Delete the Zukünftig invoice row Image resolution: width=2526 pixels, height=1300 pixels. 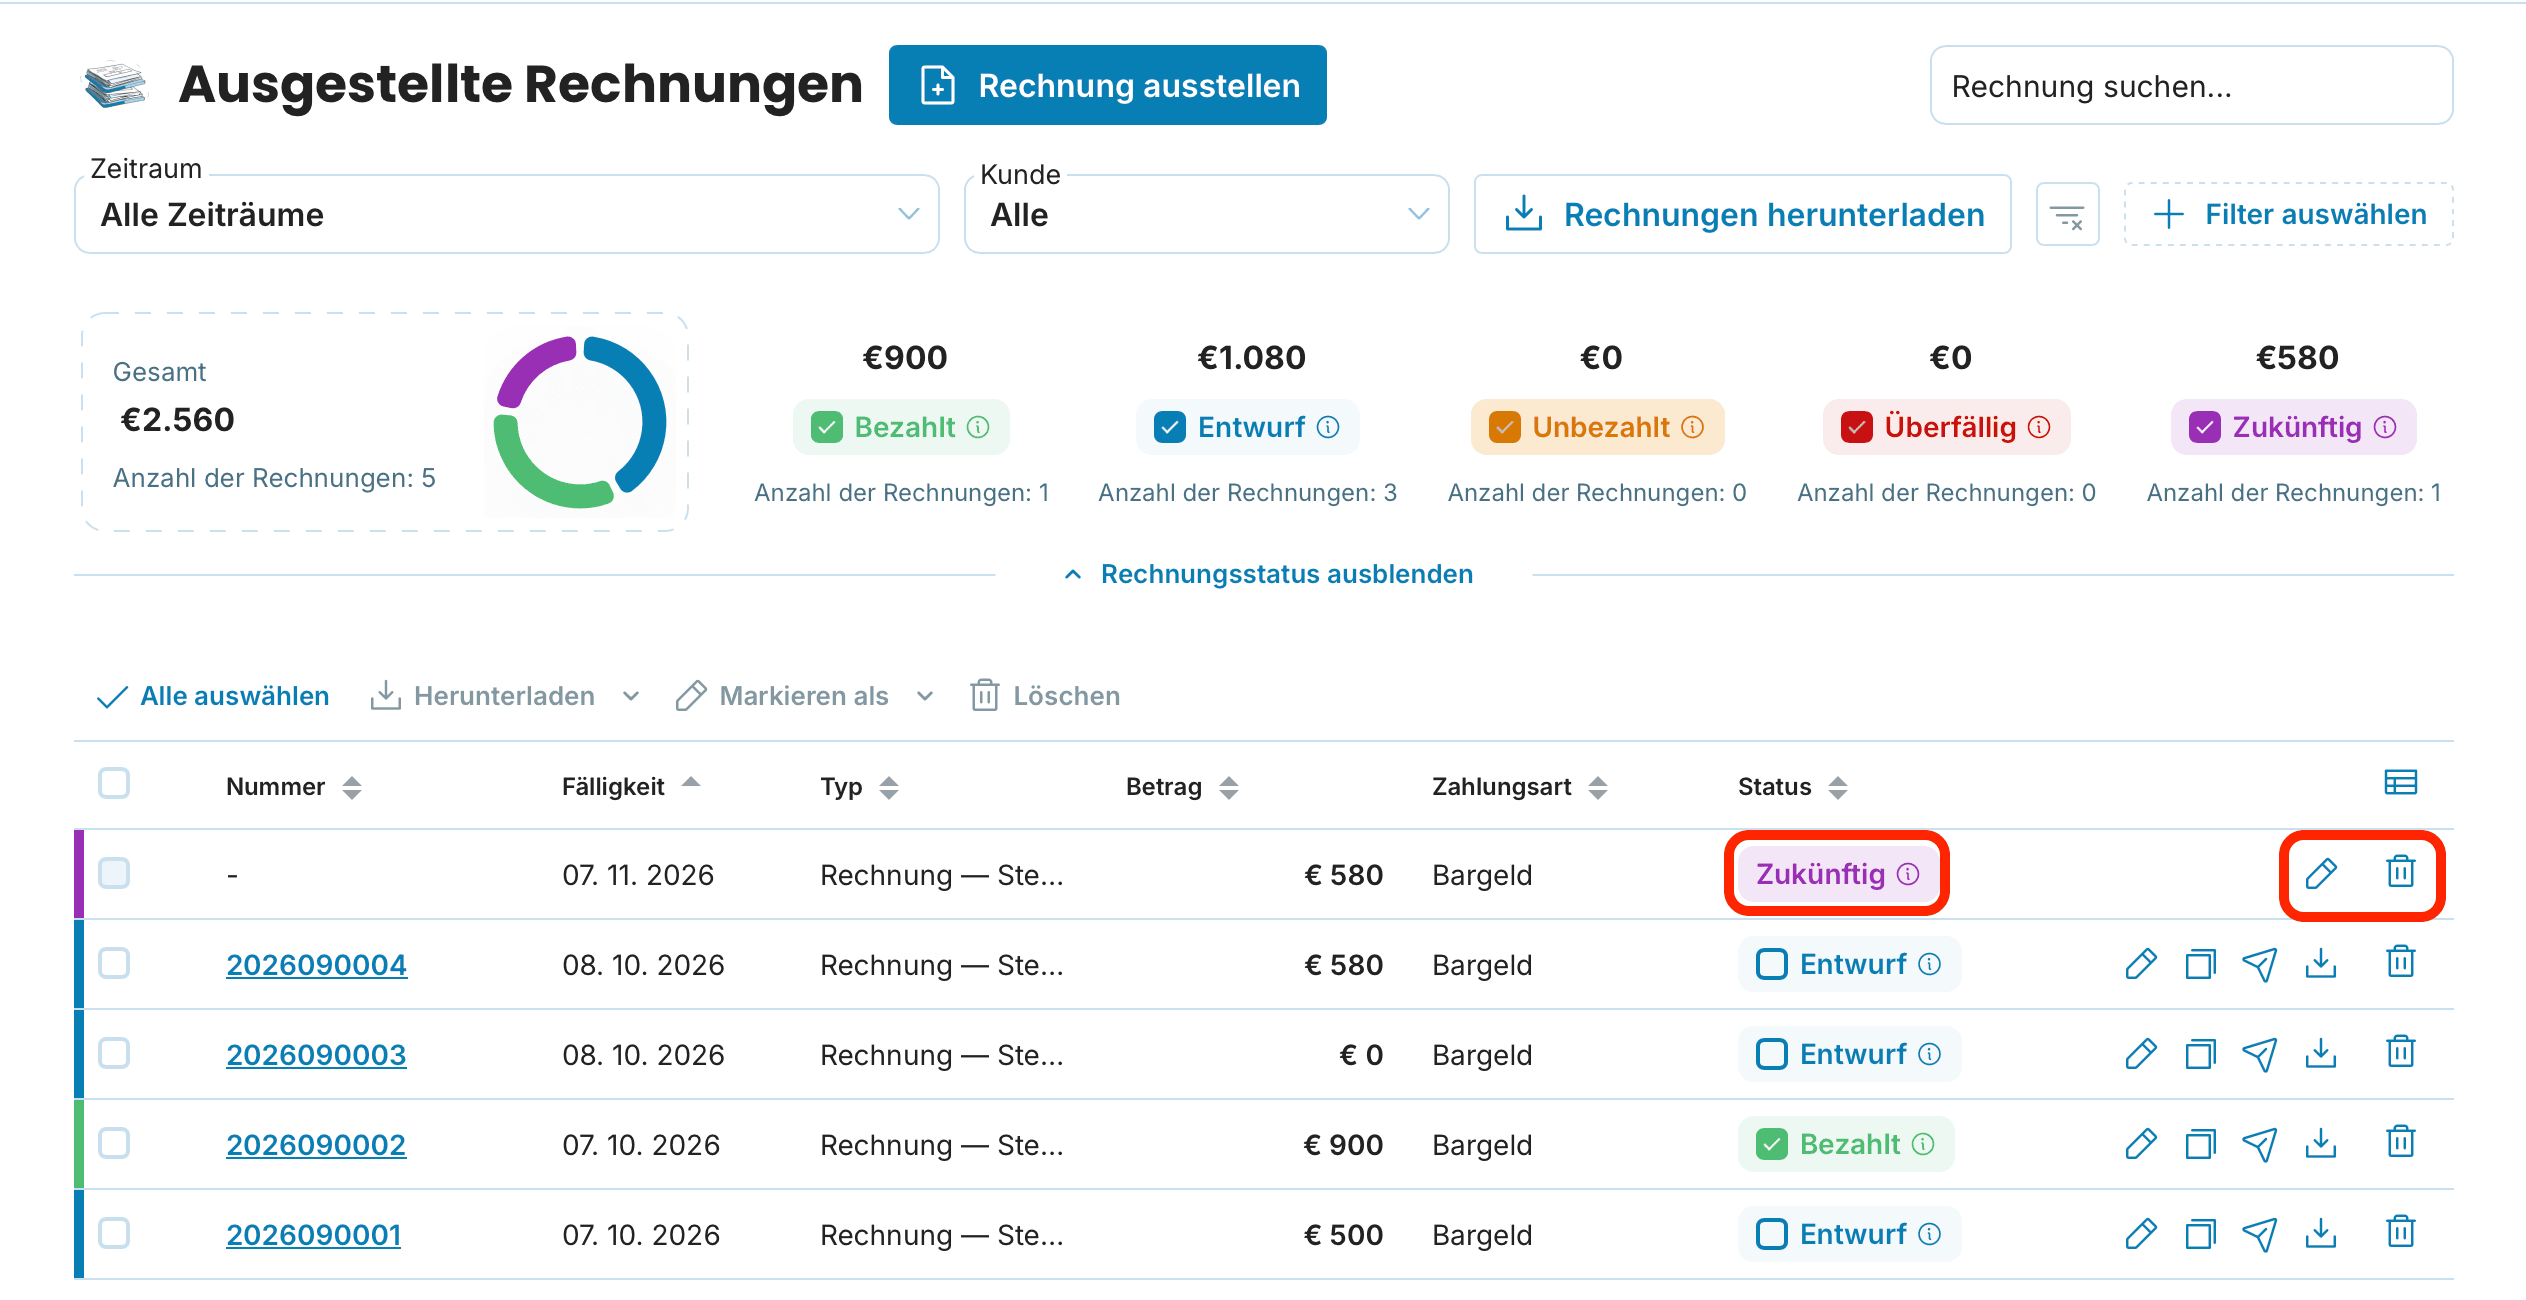point(2401,872)
